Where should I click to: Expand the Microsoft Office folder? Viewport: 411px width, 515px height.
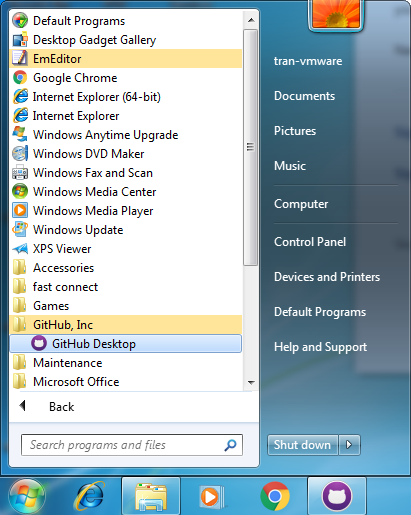pos(126,382)
